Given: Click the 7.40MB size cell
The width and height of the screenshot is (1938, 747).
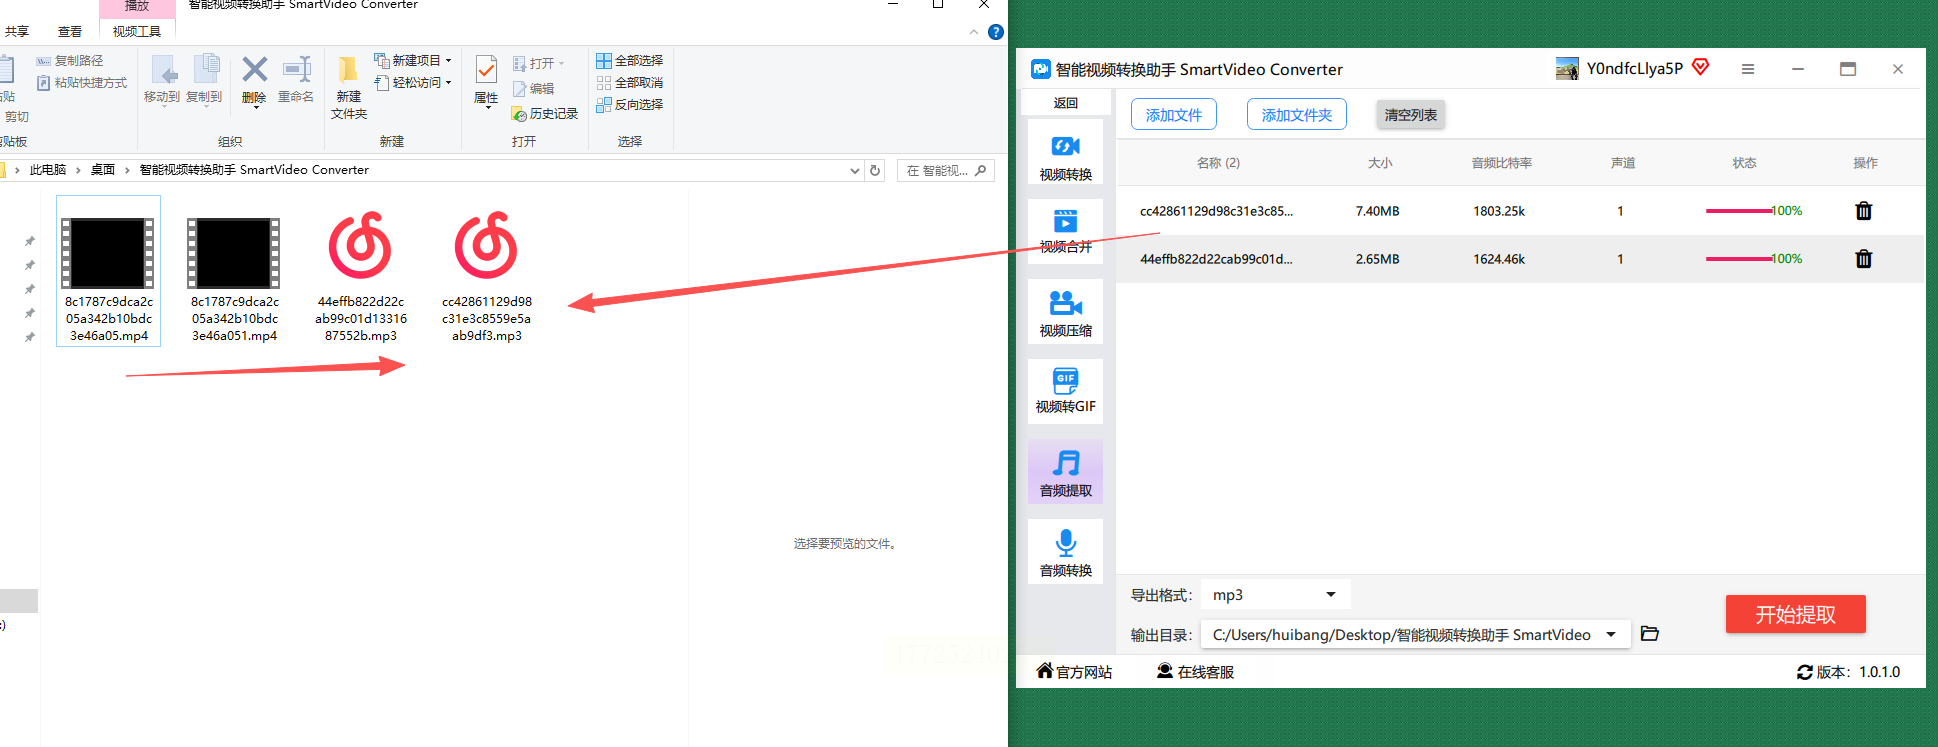Looking at the screenshot, I should click(x=1378, y=211).
